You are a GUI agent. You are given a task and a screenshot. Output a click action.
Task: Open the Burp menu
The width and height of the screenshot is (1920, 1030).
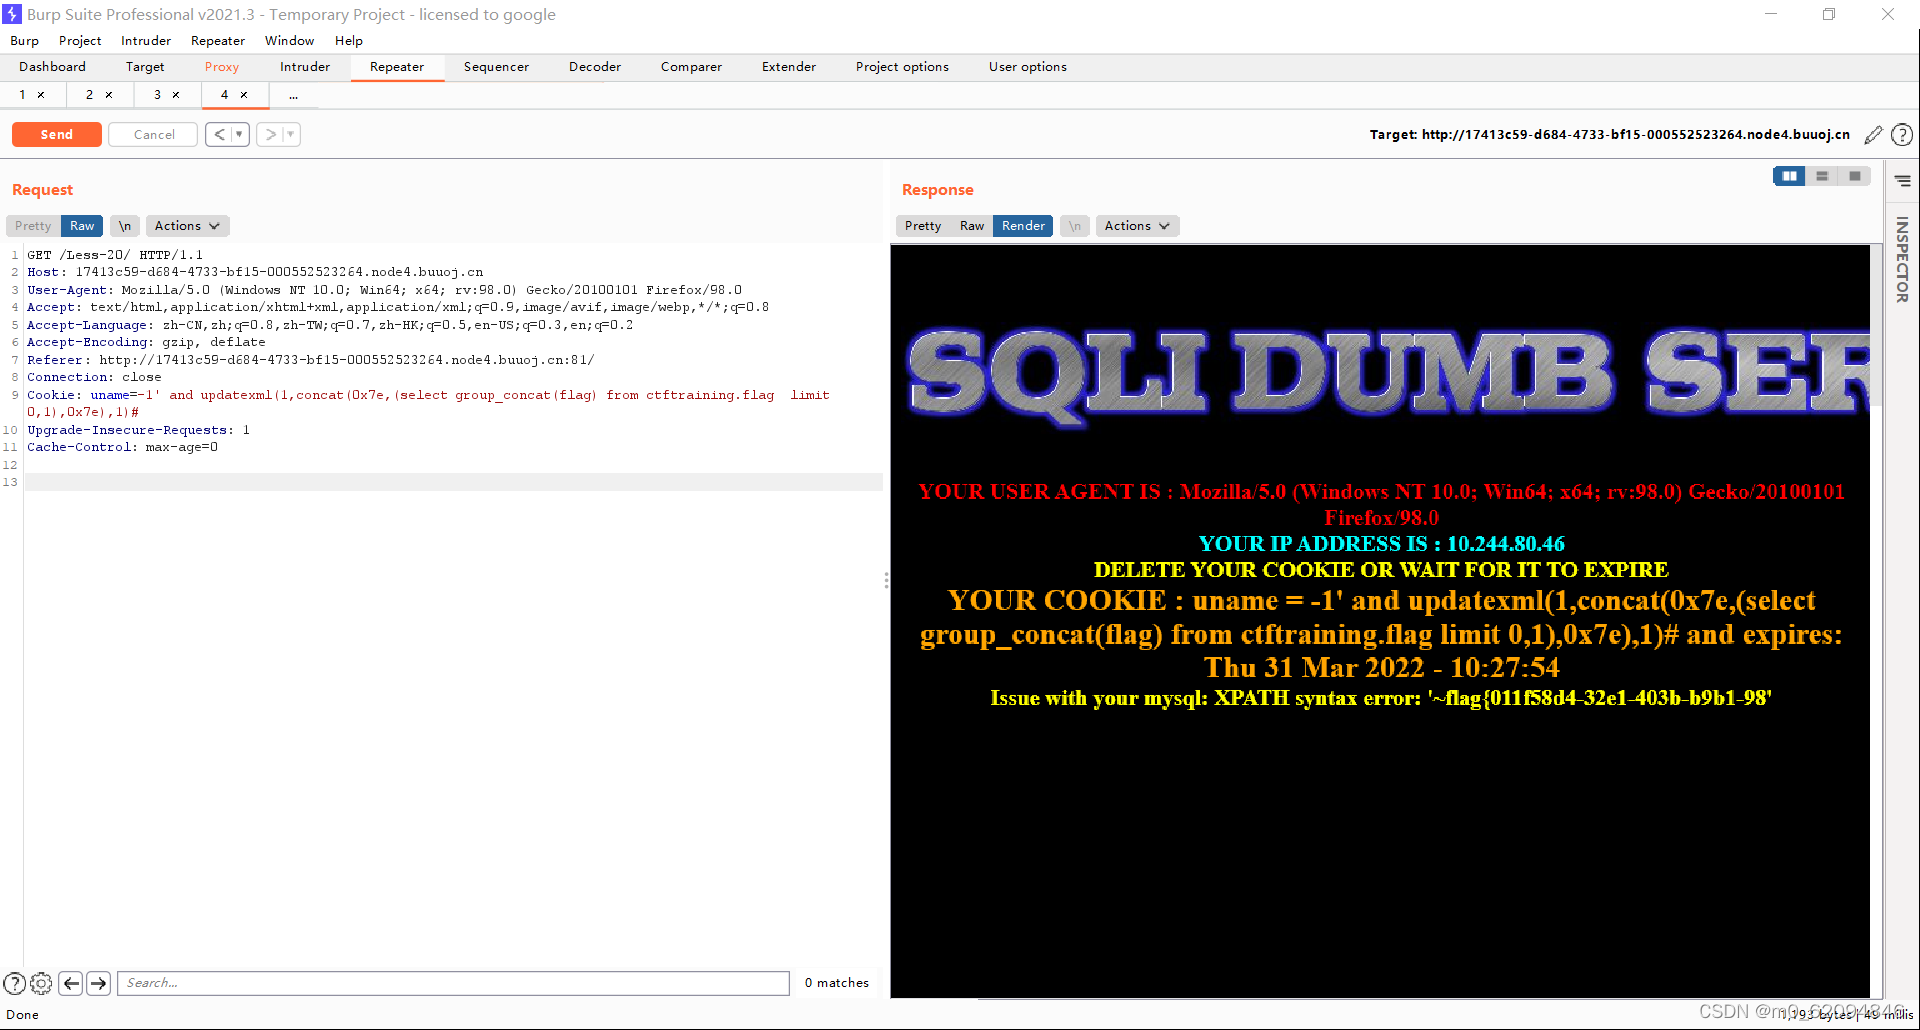click(x=24, y=41)
